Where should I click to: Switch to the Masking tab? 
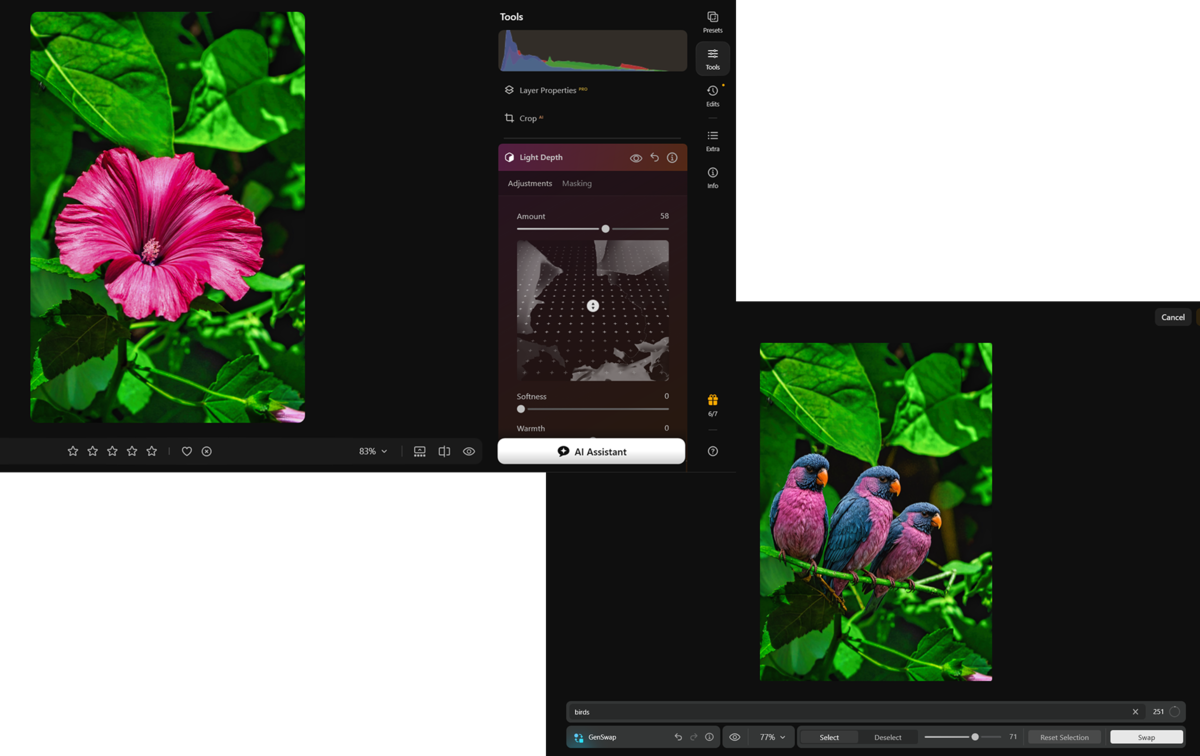(x=577, y=183)
